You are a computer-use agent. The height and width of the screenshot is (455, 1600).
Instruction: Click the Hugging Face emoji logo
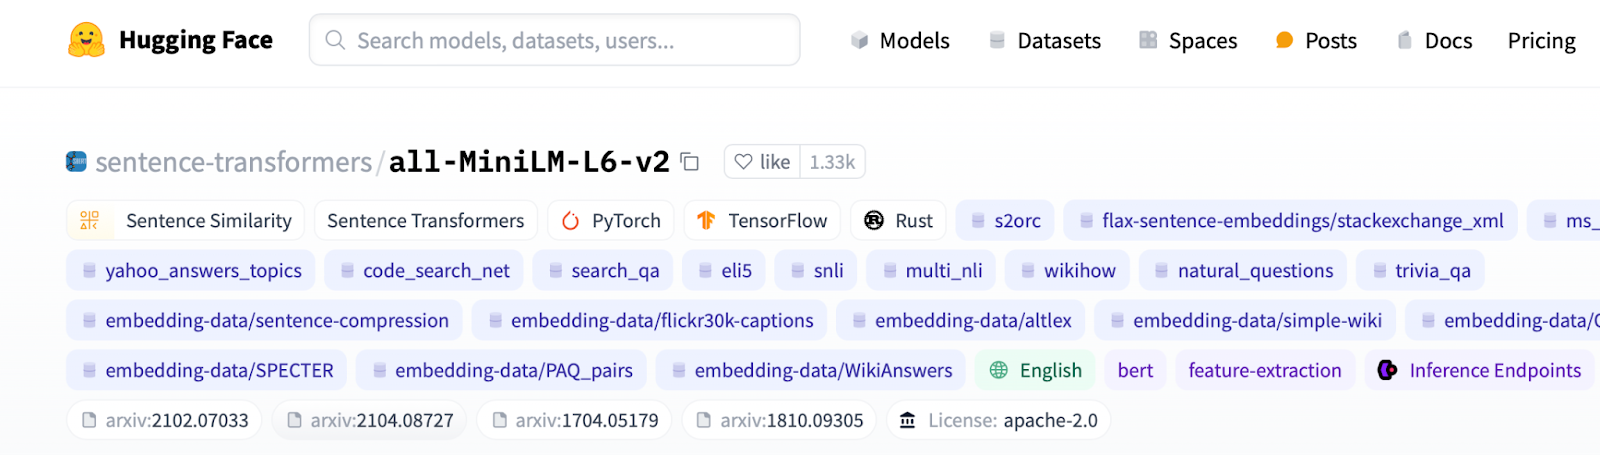click(x=87, y=40)
